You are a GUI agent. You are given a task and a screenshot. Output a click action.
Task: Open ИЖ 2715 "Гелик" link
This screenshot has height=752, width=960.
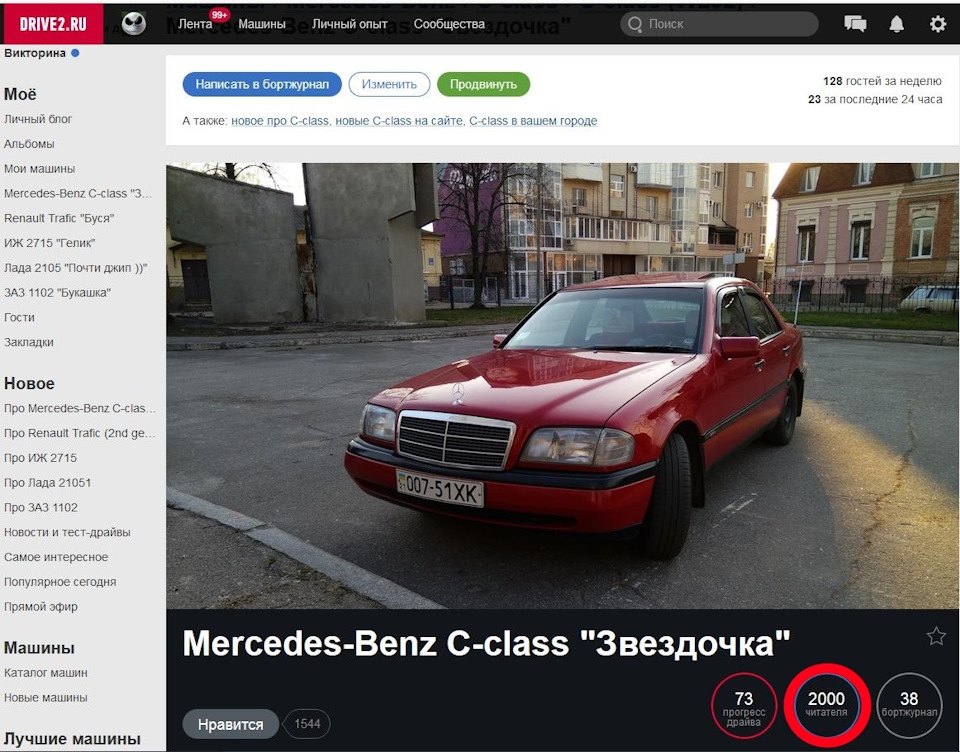49,243
